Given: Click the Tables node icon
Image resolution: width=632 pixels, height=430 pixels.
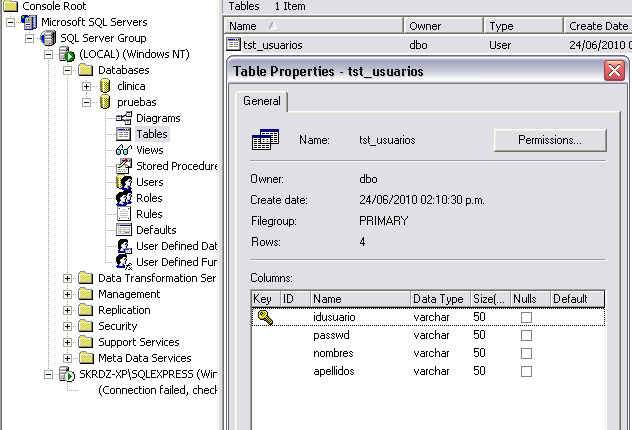Looking at the screenshot, I should [124, 134].
